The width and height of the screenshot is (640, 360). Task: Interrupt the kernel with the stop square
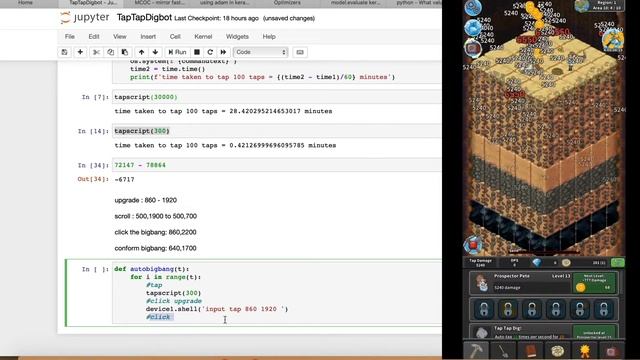[197, 52]
